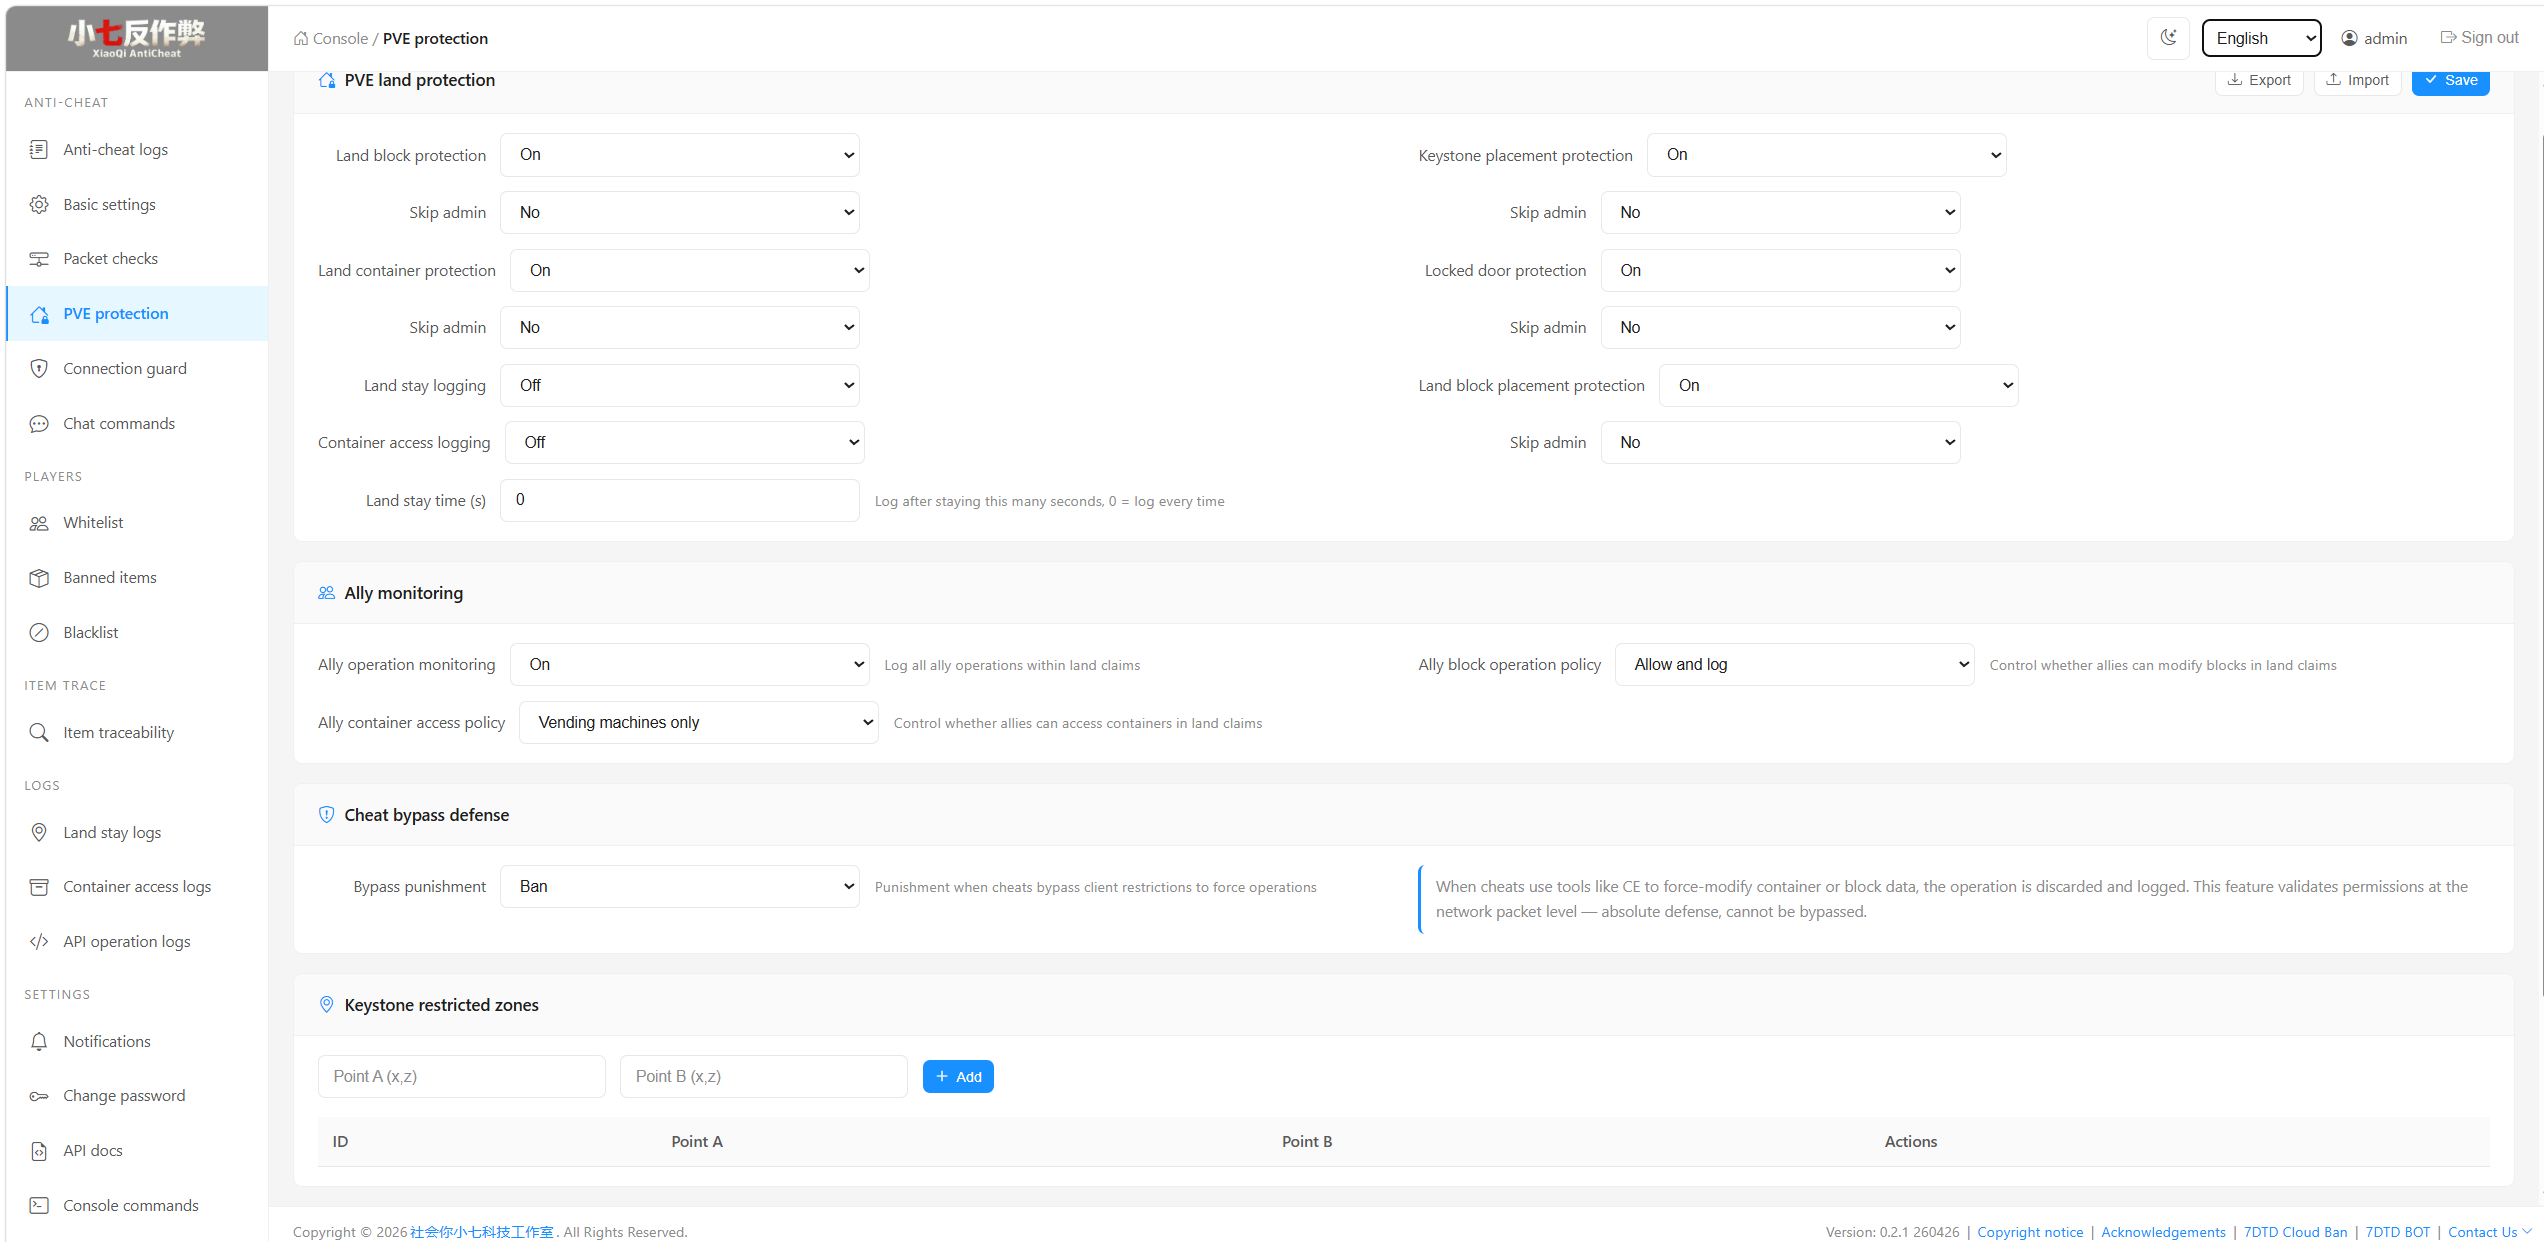Click the Banned items box icon
This screenshot has height=1242, width=2544.
[39, 578]
